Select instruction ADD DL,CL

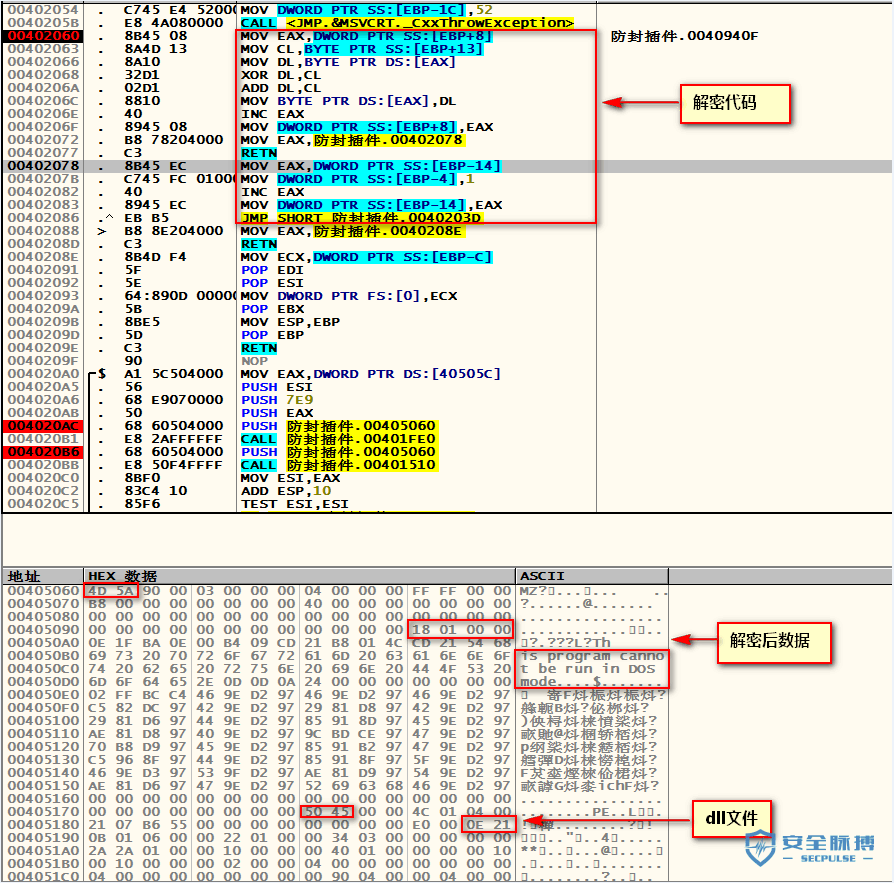[281, 88]
